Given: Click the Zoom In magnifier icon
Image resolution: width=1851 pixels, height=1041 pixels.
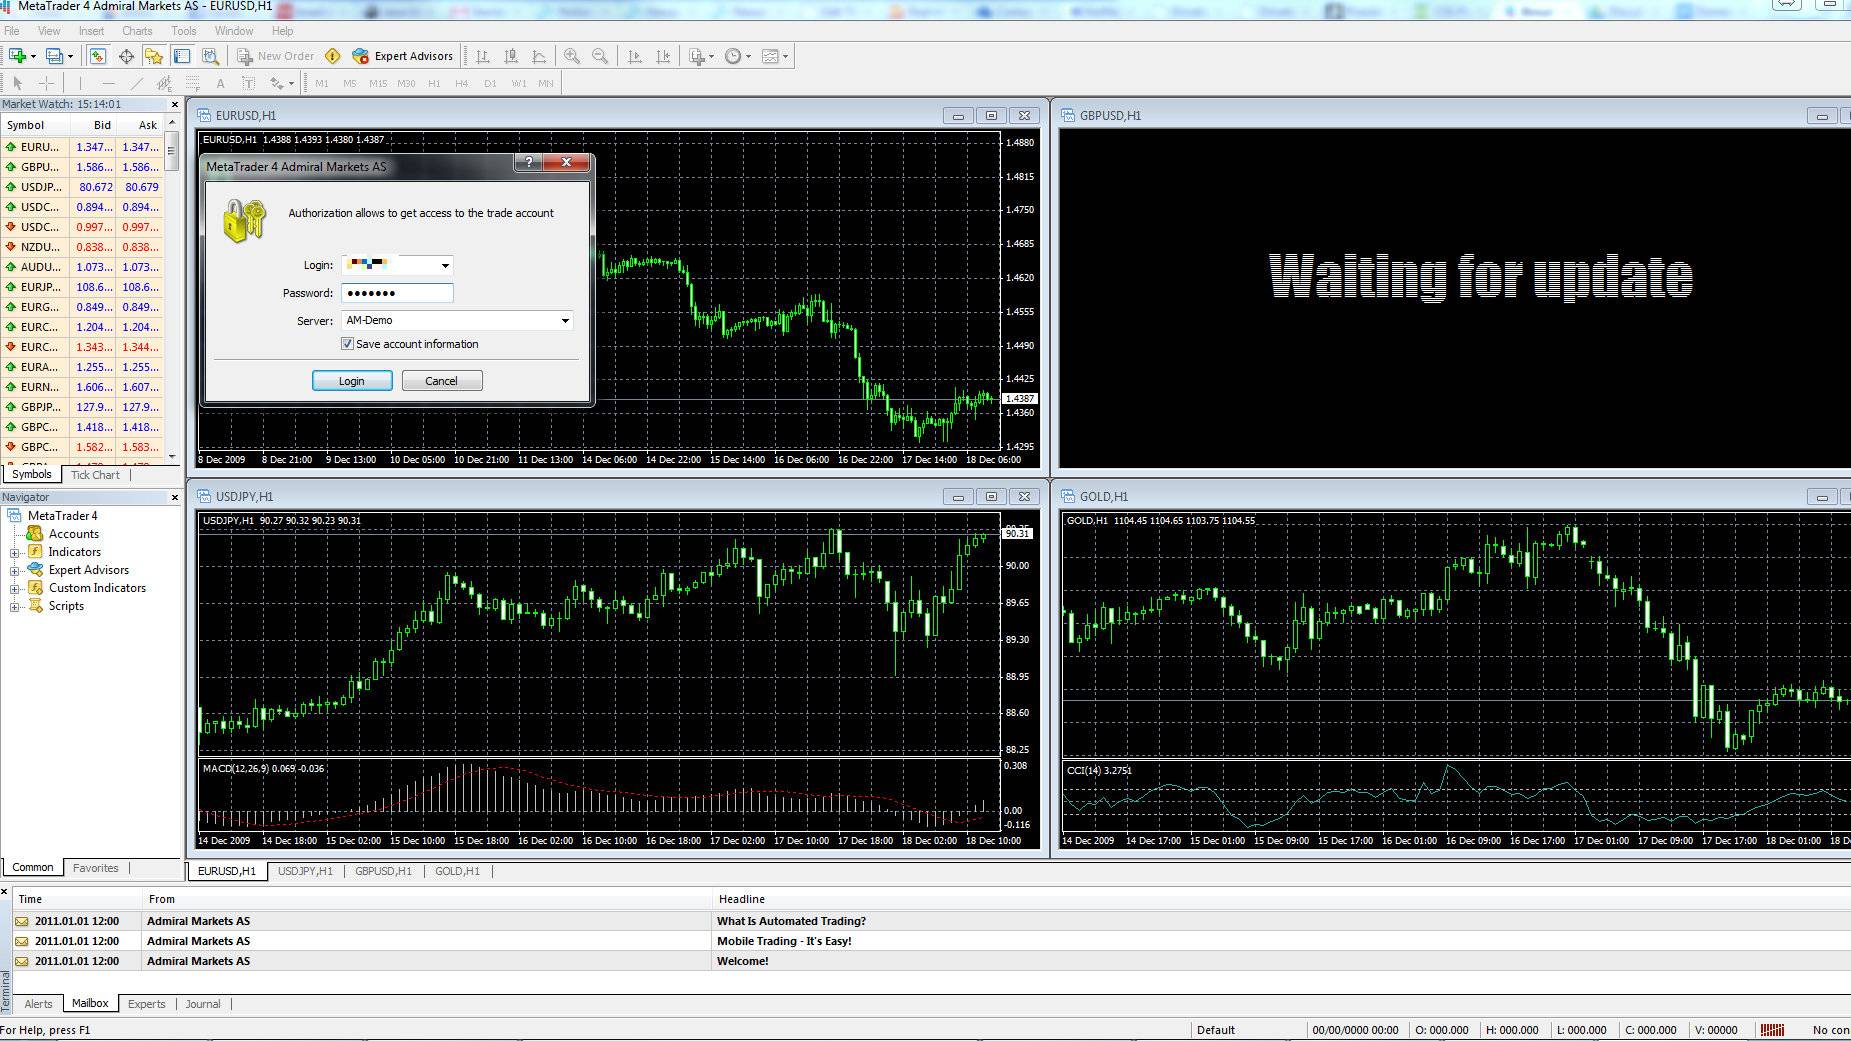Looking at the screenshot, I should tap(572, 56).
